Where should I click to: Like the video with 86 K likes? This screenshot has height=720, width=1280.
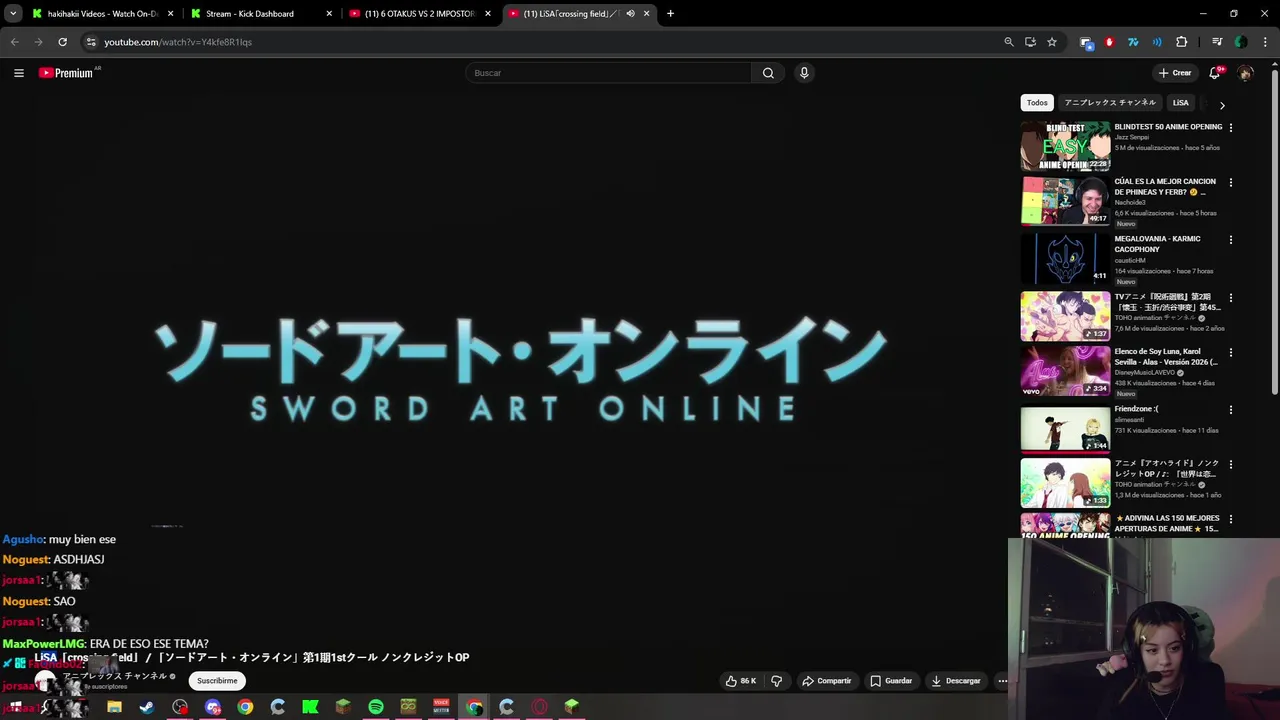coord(740,681)
